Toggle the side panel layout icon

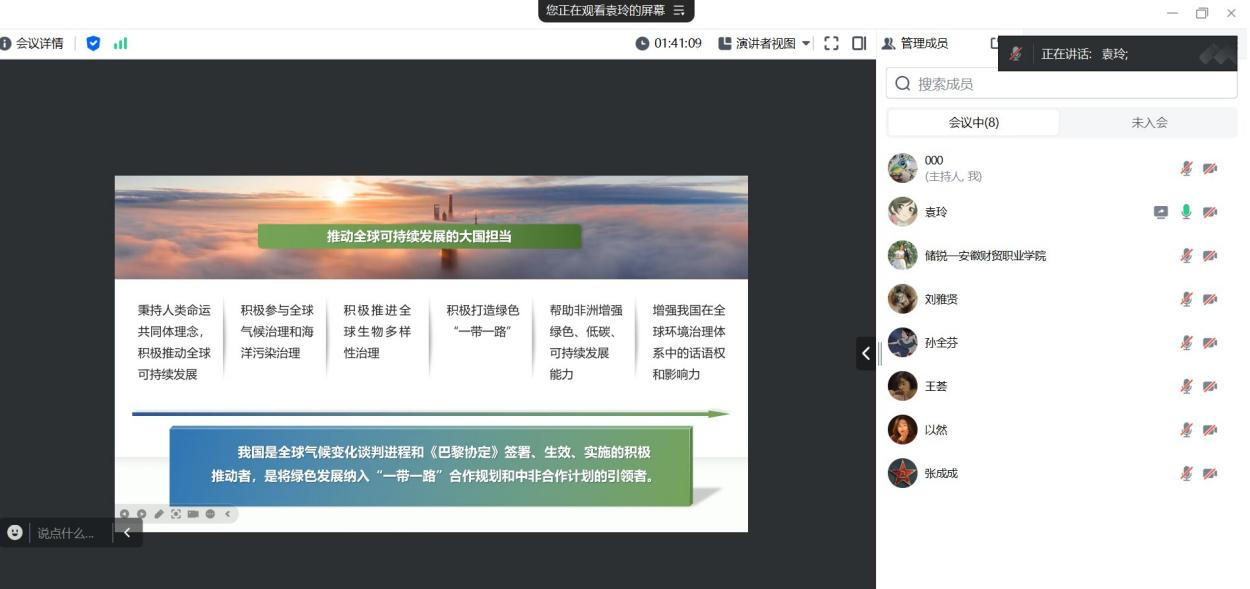tap(859, 44)
